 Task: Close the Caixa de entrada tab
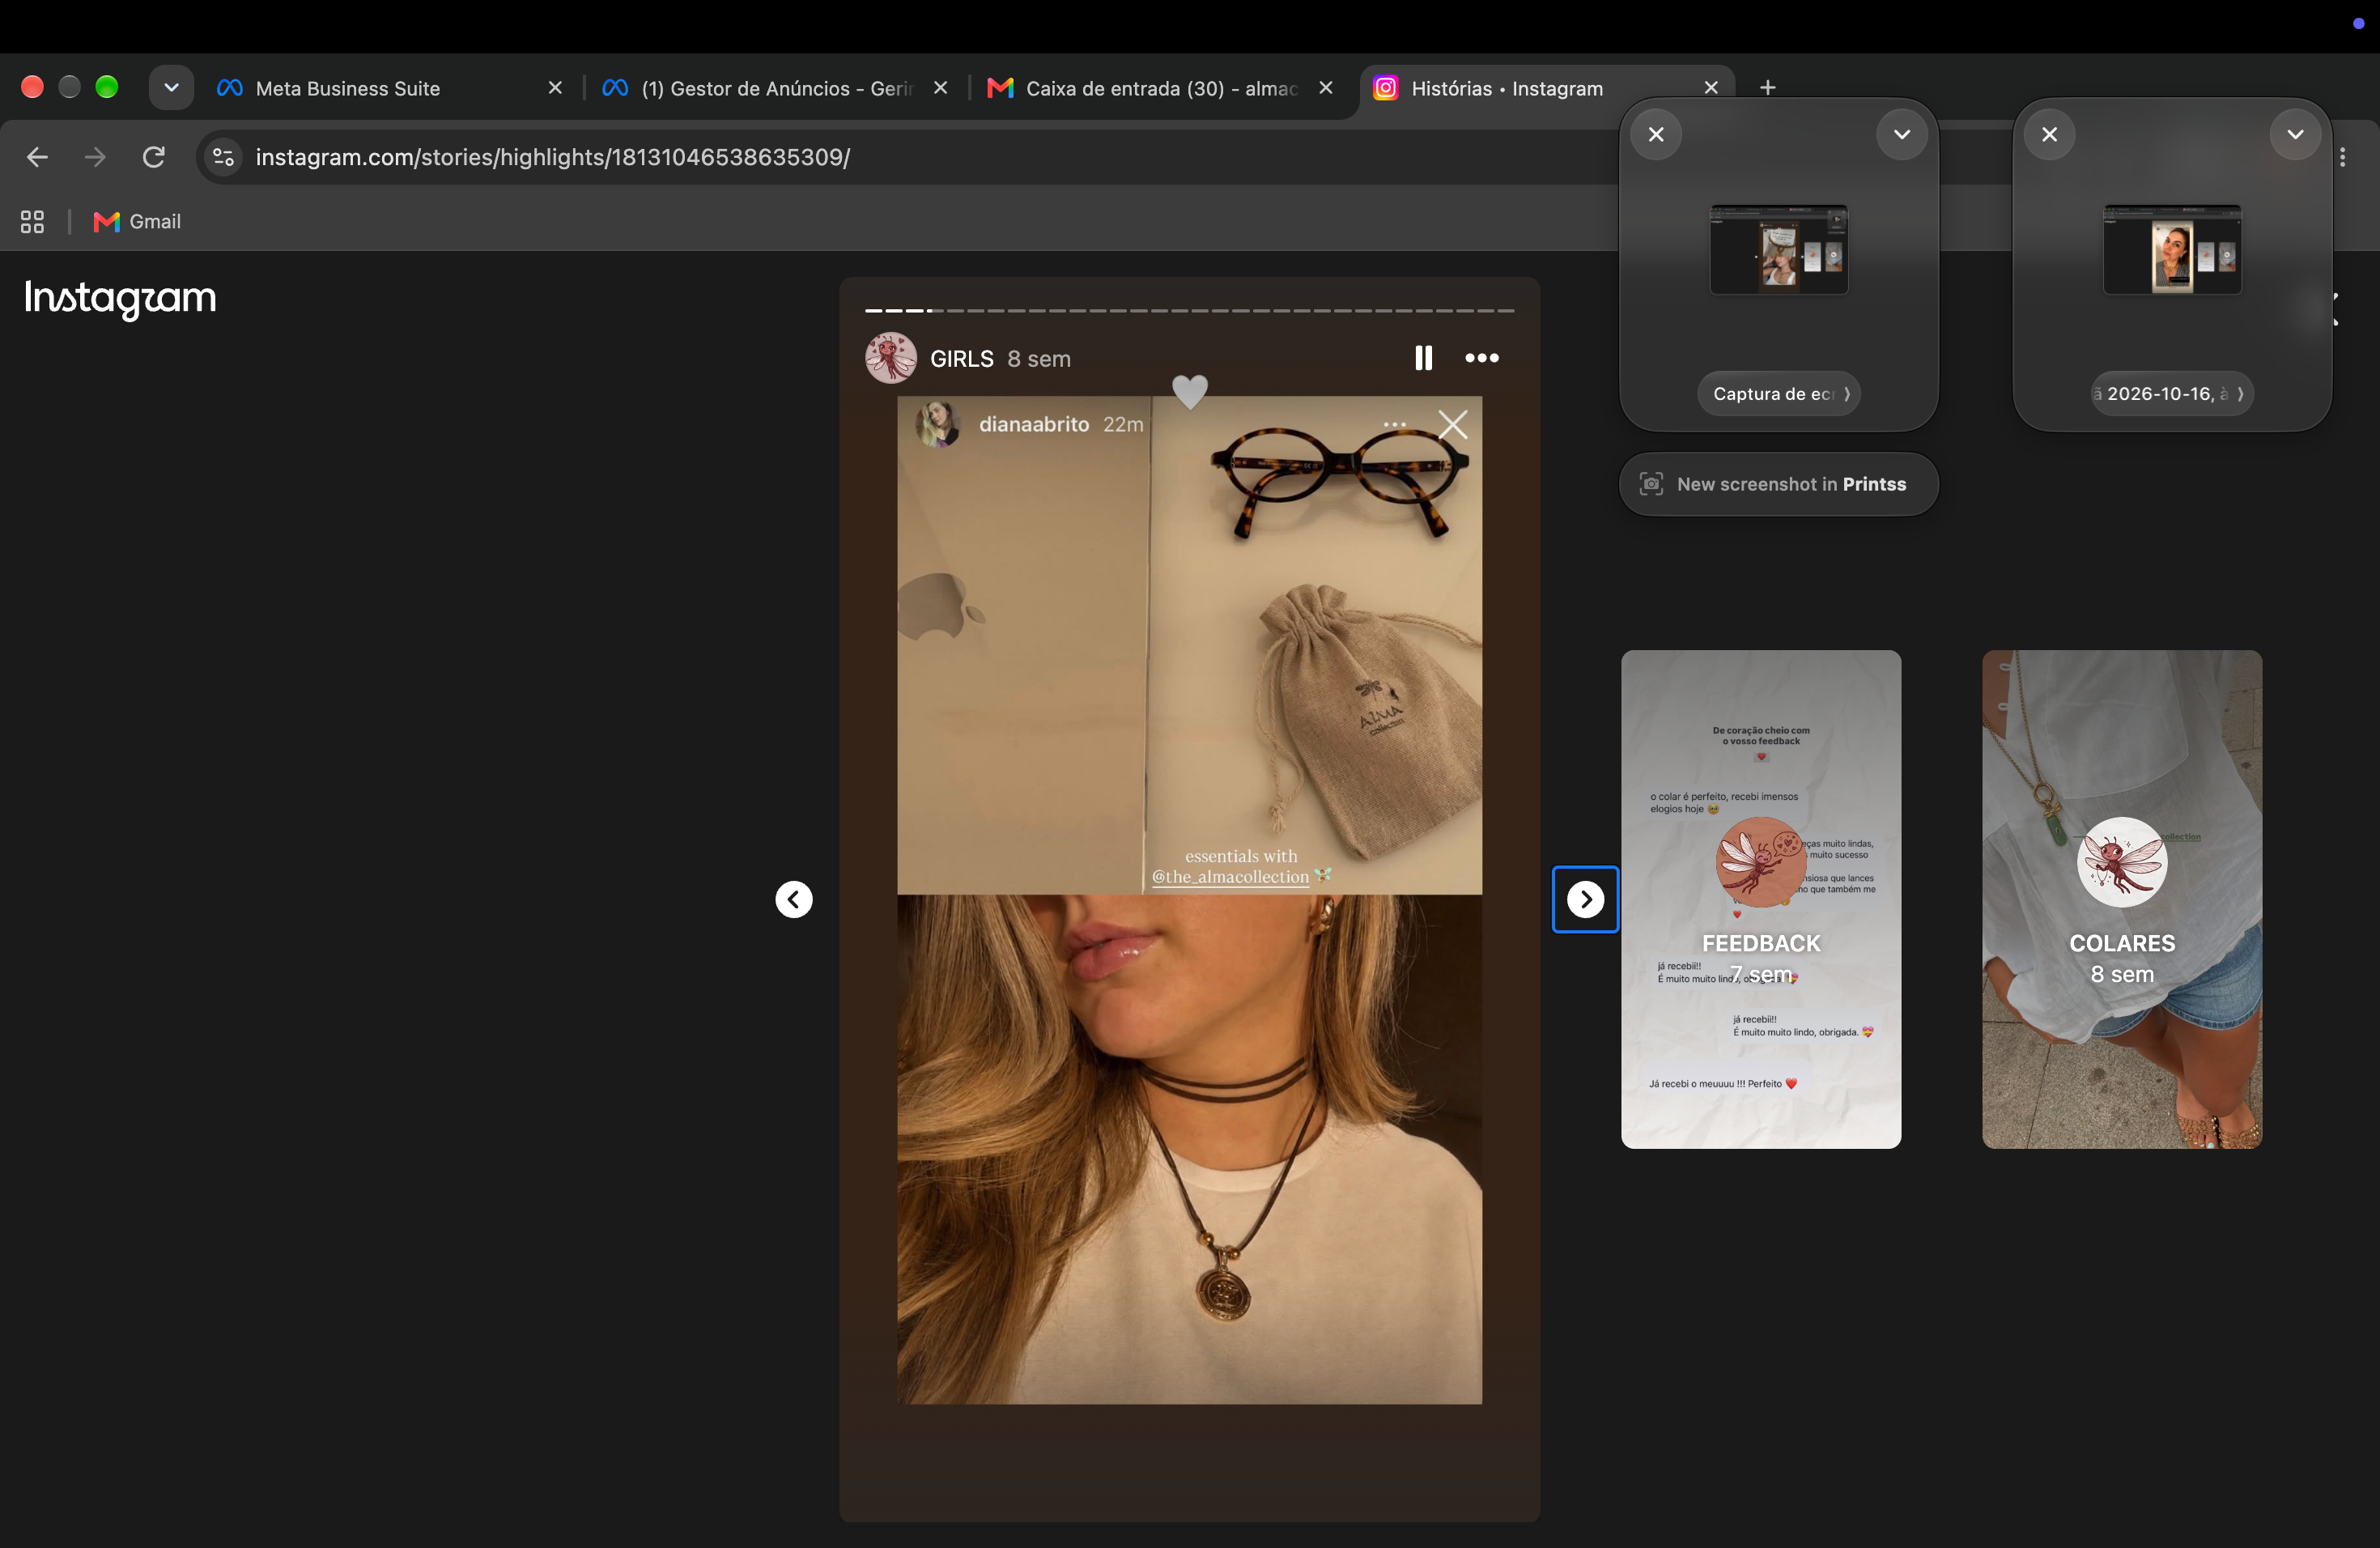click(1326, 88)
